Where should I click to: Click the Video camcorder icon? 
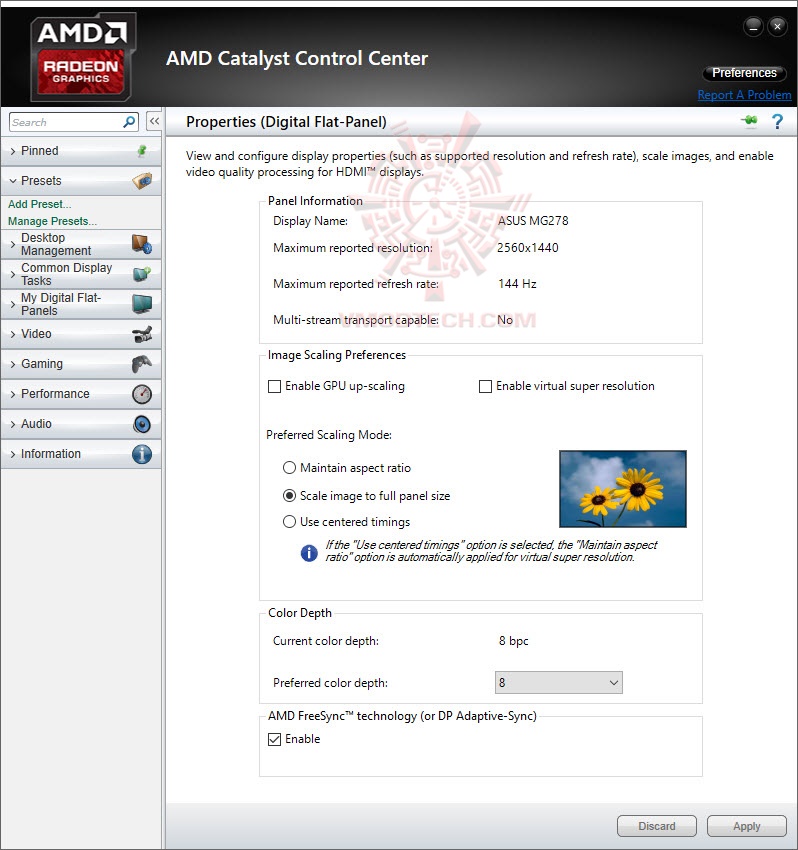click(x=142, y=334)
